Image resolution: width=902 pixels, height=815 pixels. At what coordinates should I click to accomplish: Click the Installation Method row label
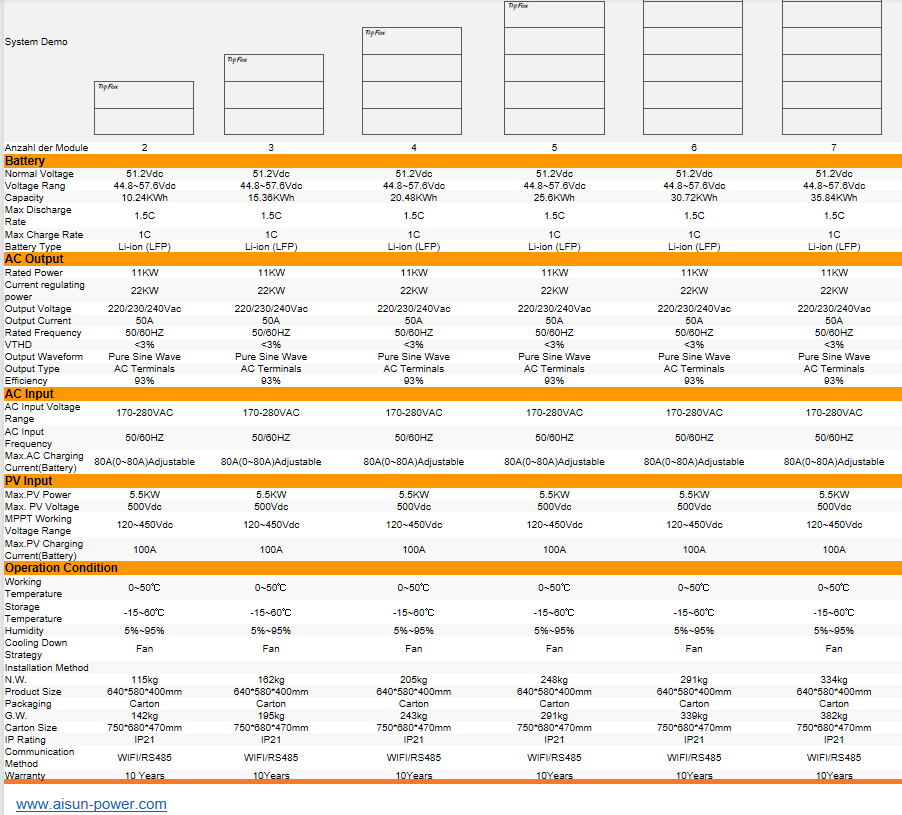click(47, 668)
